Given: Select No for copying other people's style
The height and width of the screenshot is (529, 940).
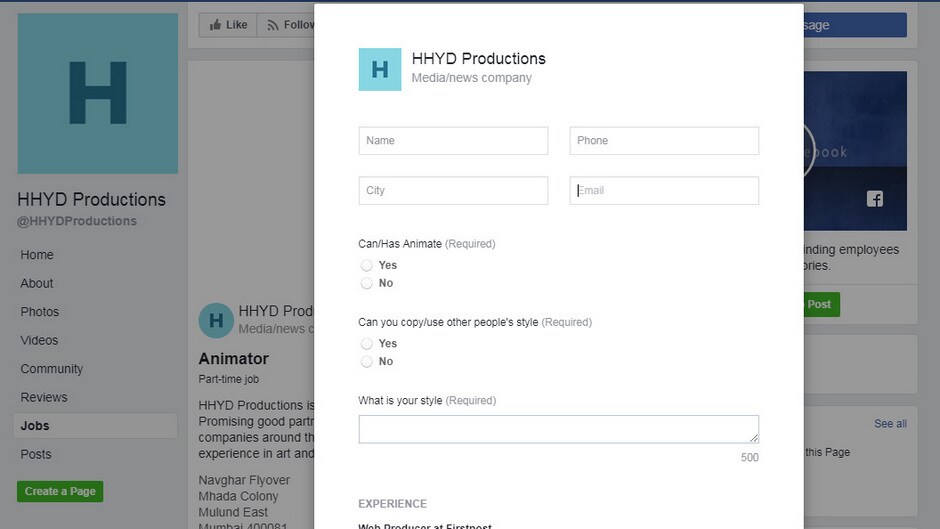Looking at the screenshot, I should [366, 362].
